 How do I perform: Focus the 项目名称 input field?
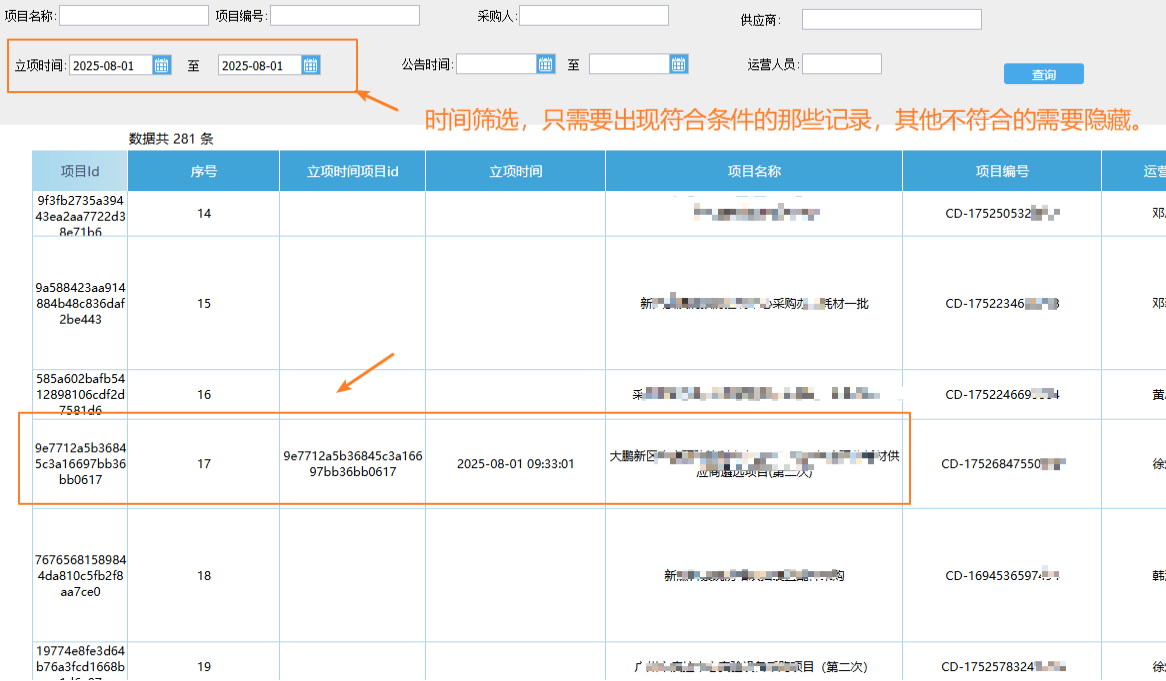tap(134, 16)
